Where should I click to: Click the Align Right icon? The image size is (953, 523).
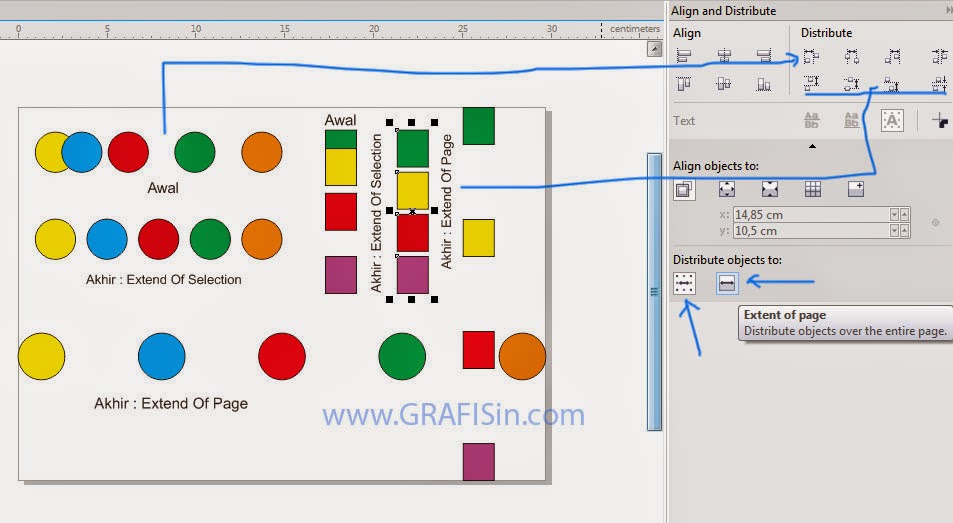(x=764, y=56)
